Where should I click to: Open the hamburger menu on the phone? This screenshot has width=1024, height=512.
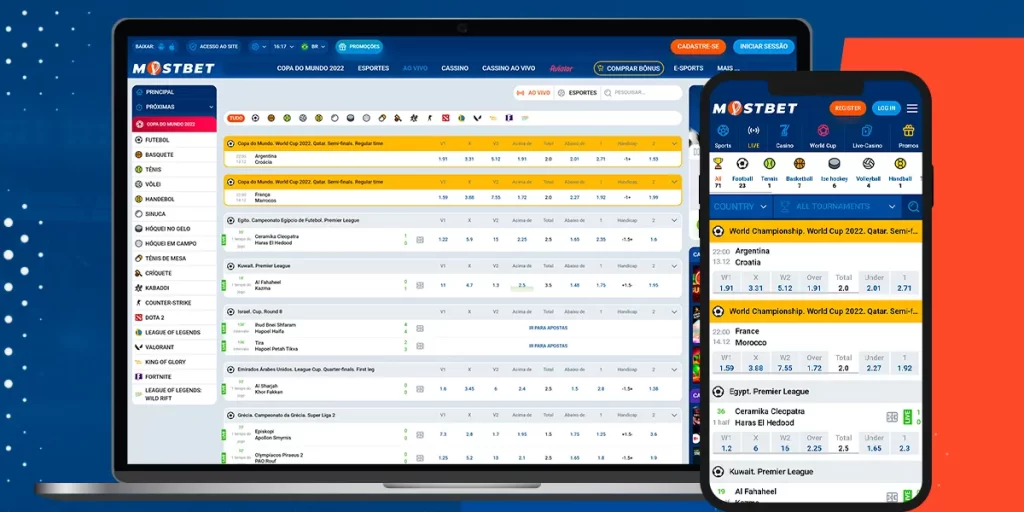pos(912,108)
